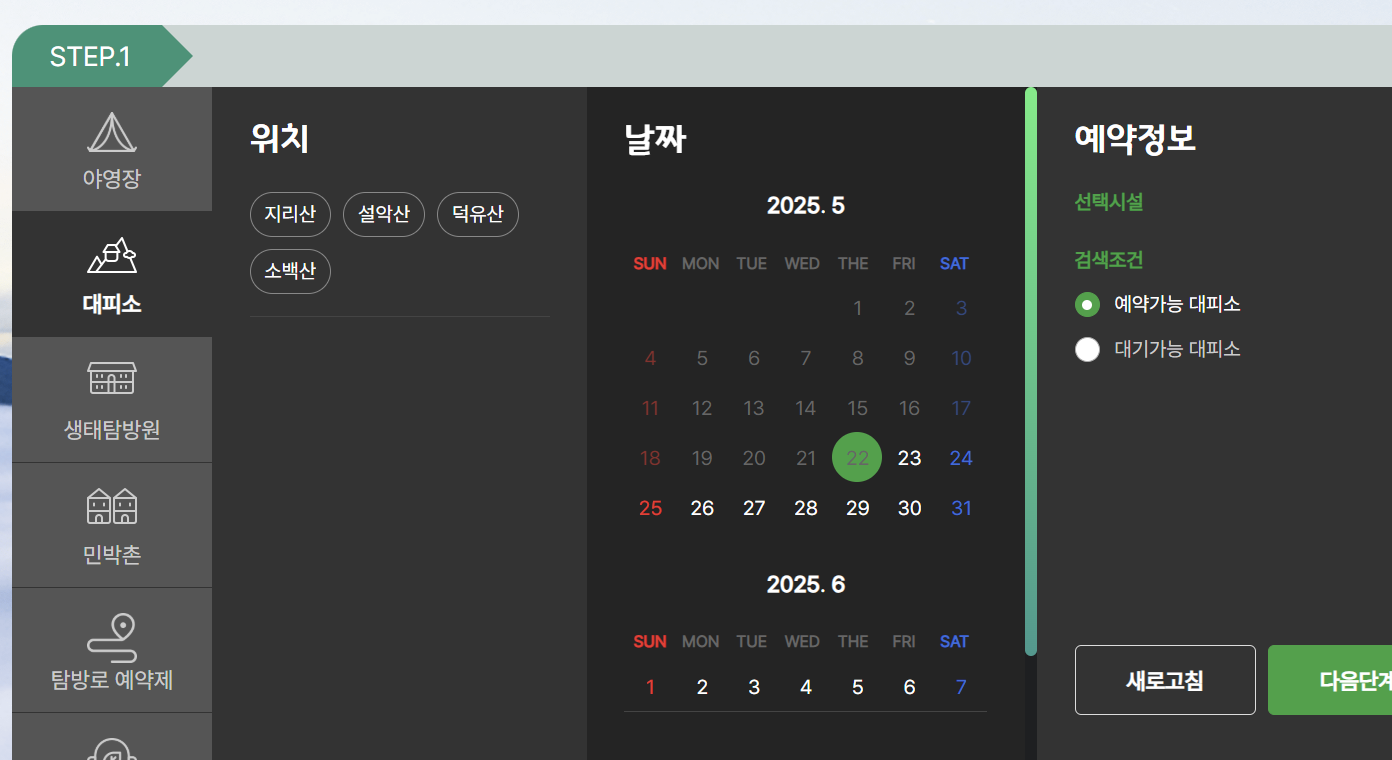Viewport: 1392px width, 760px height.
Task: Enable the 예약가능 대피소 radio option
Action: (x=1087, y=304)
